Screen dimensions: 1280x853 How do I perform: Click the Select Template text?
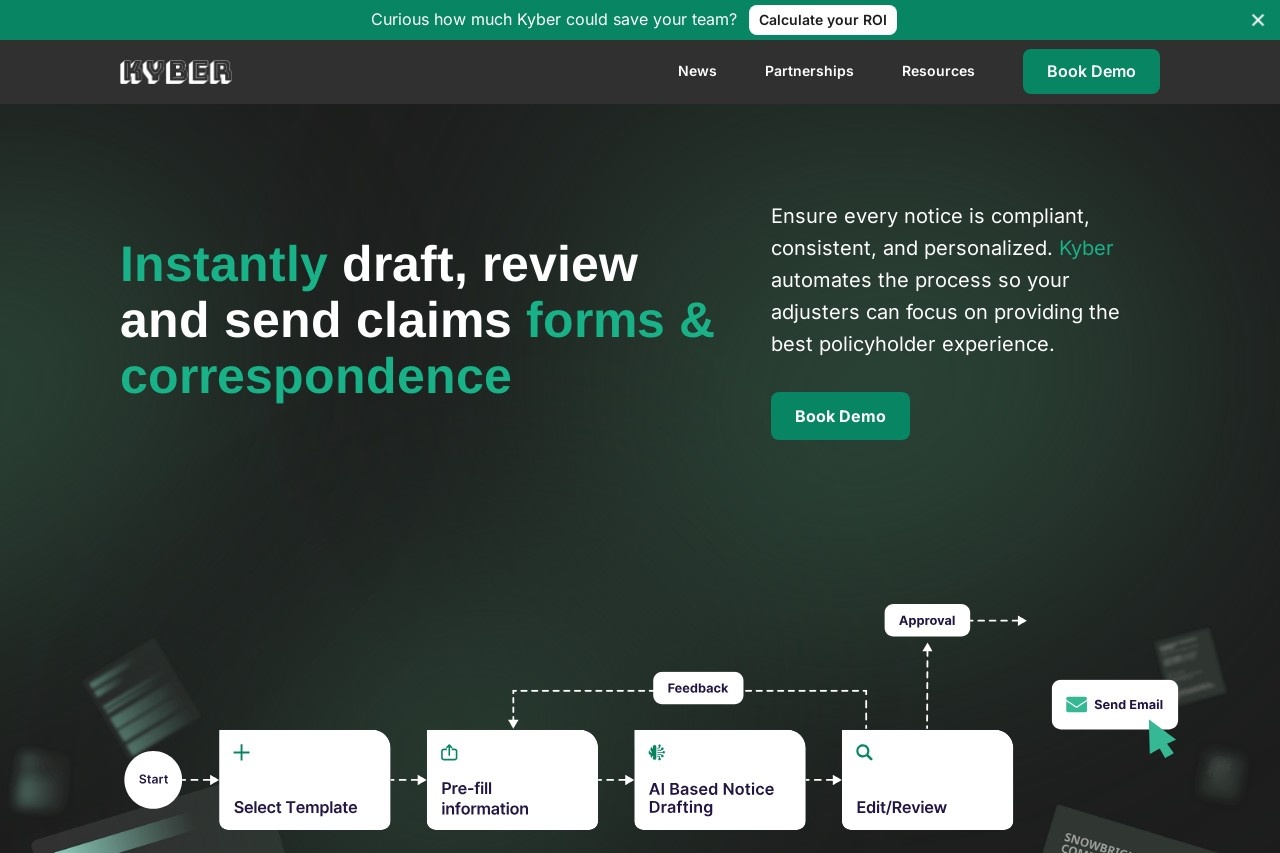click(295, 807)
